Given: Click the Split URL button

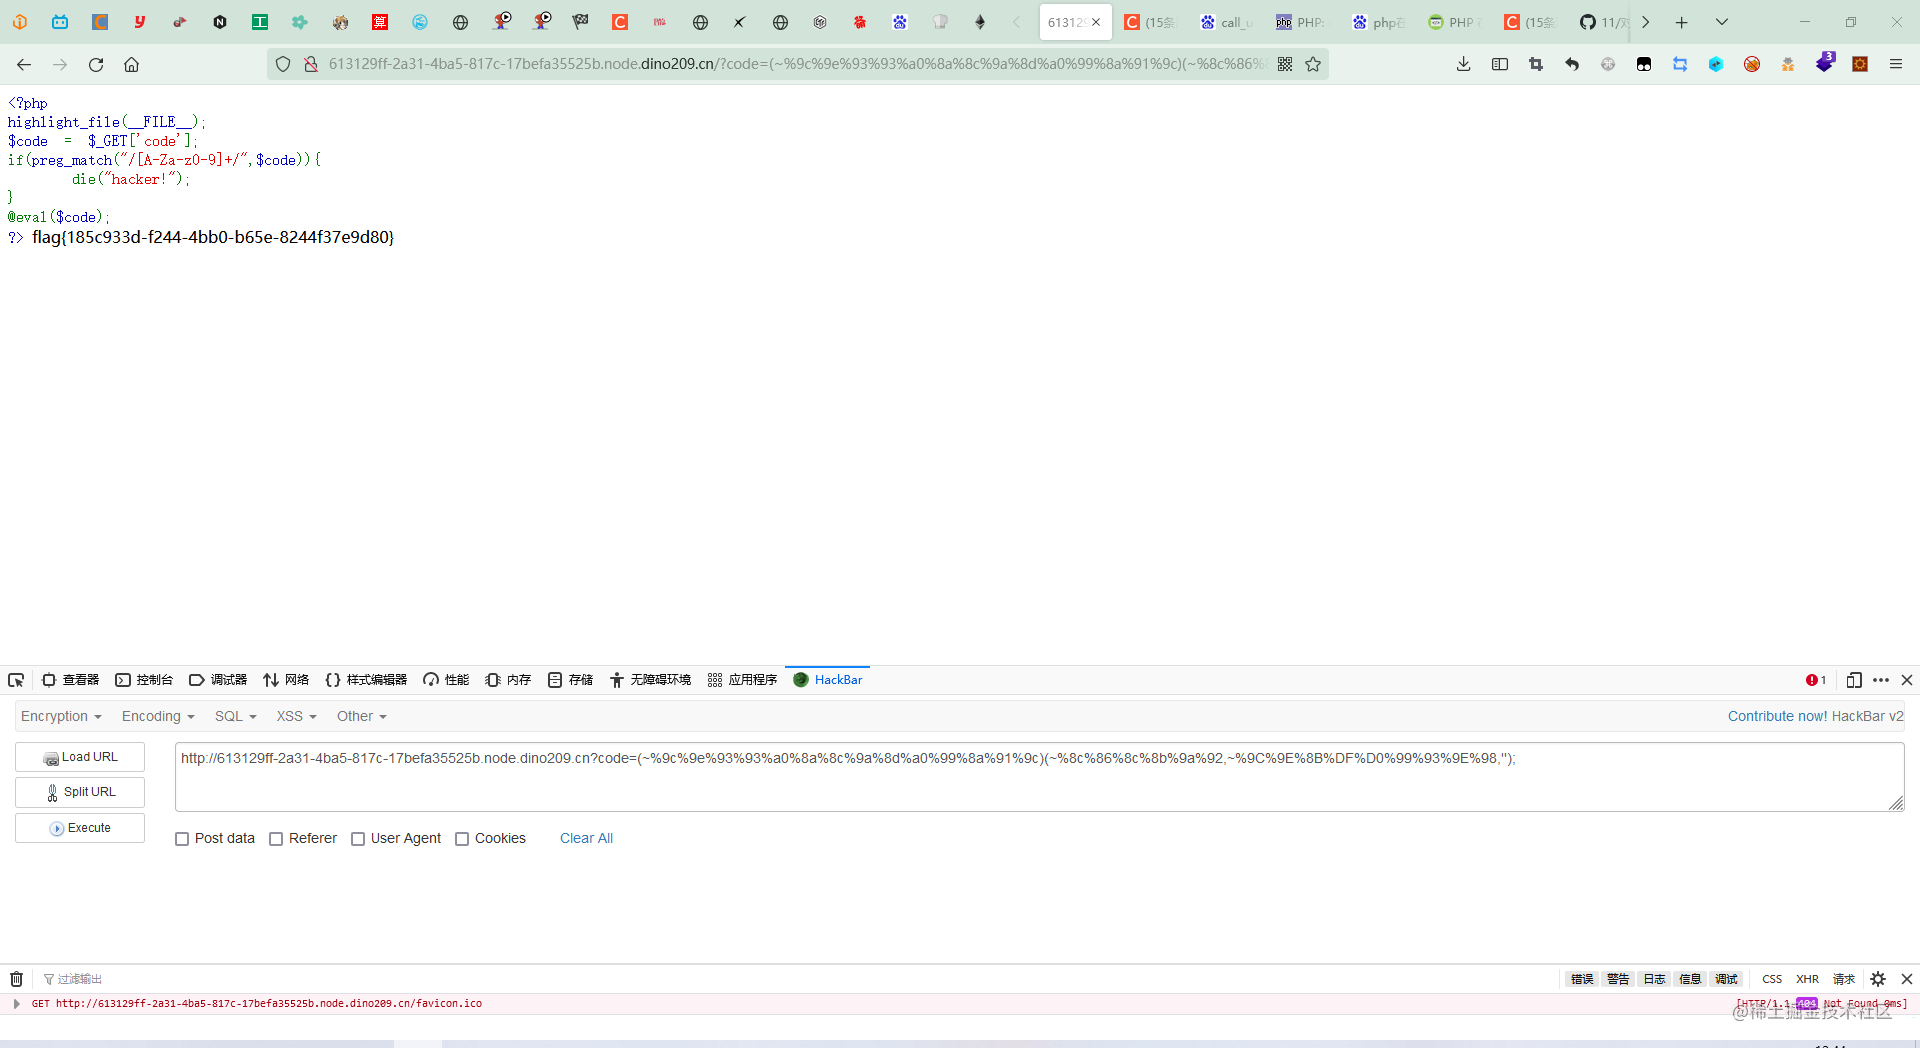Looking at the screenshot, I should click(80, 792).
